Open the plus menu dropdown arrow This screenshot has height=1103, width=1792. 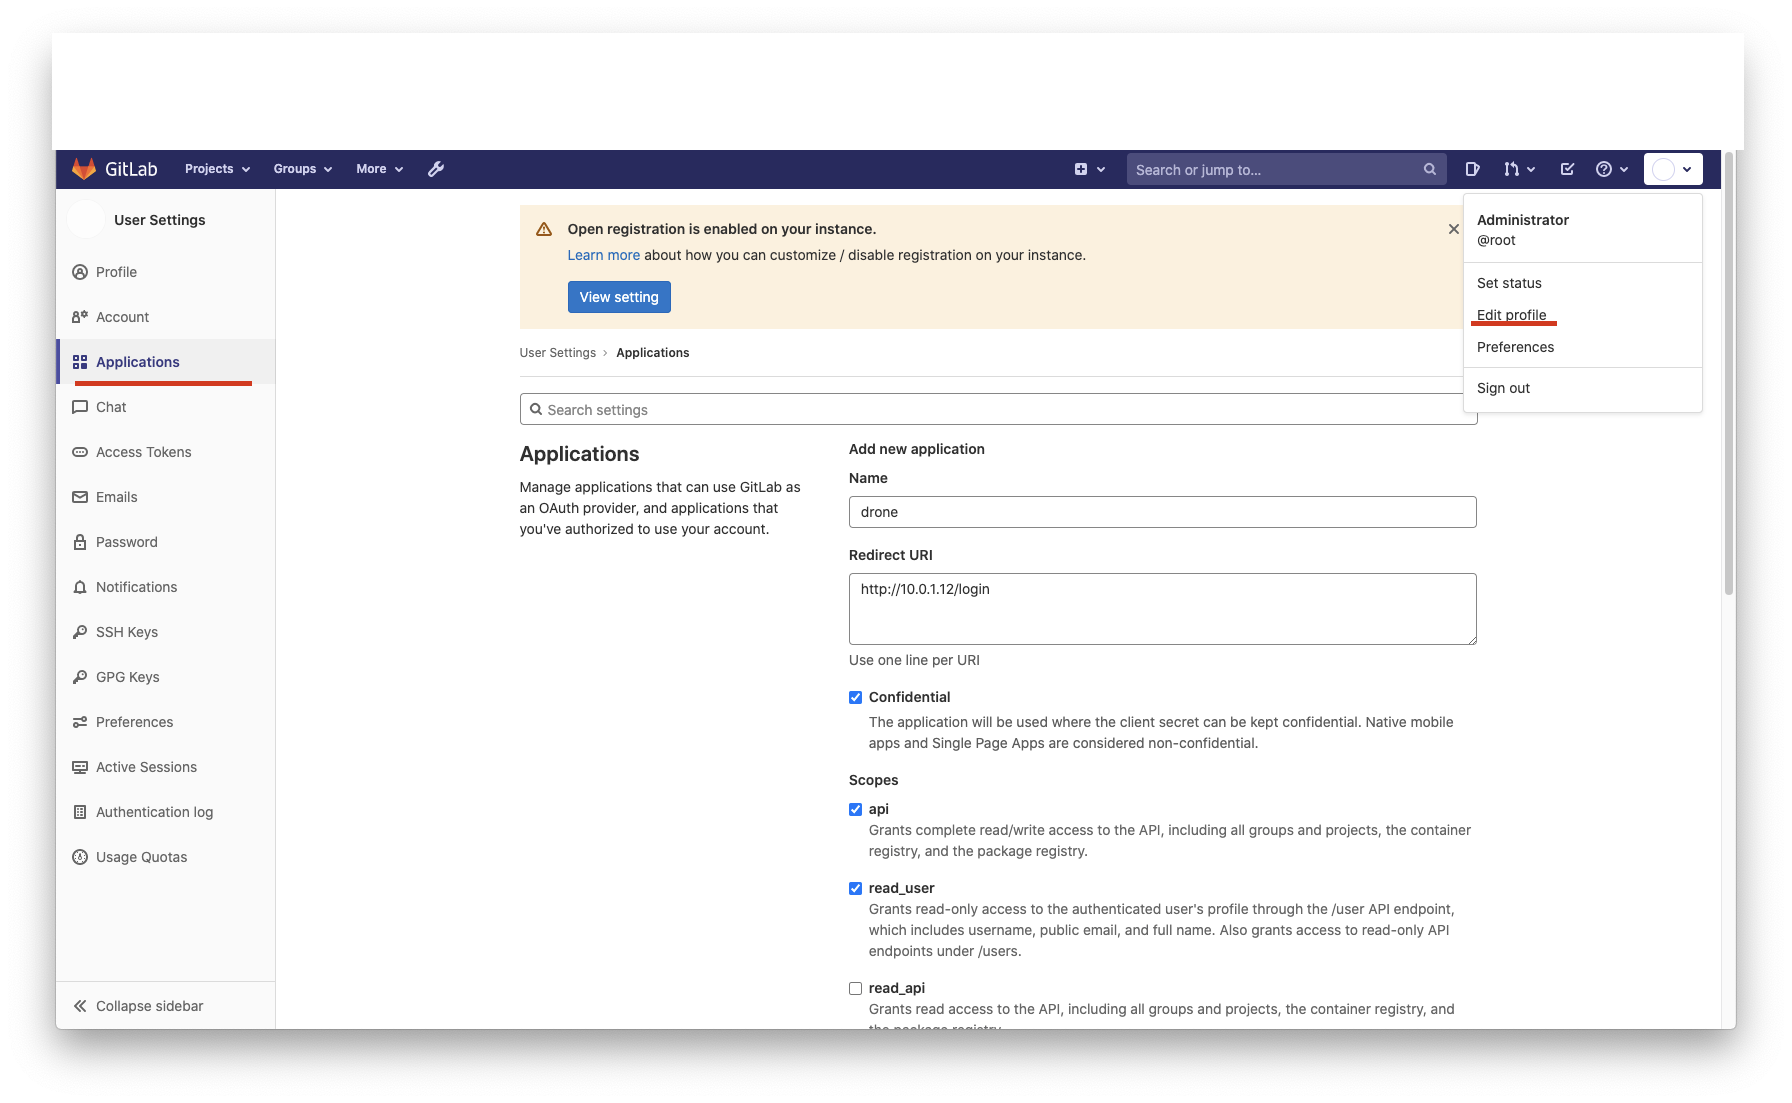[x=1101, y=169]
